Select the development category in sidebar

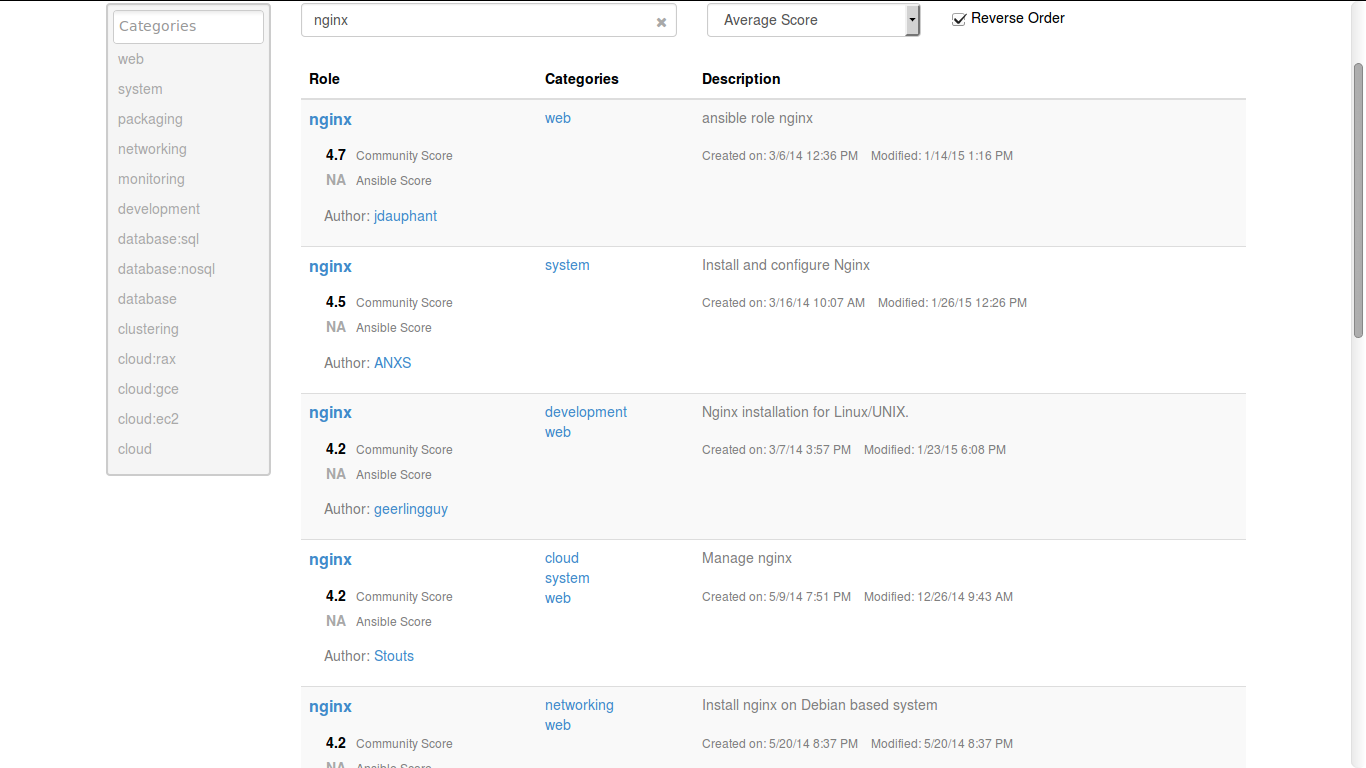tap(159, 209)
